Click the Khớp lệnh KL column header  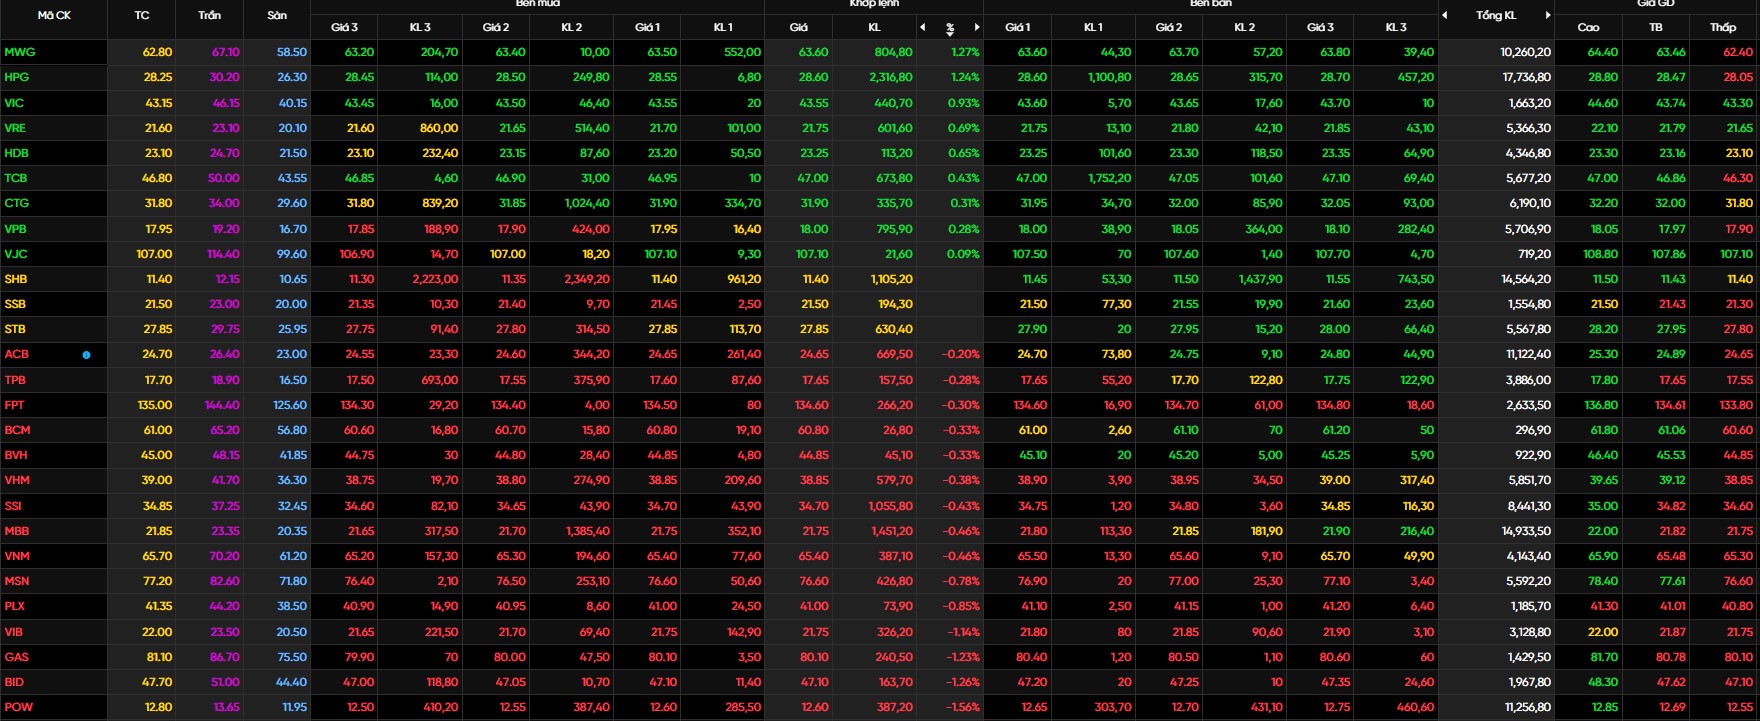pyautogui.click(x=874, y=27)
